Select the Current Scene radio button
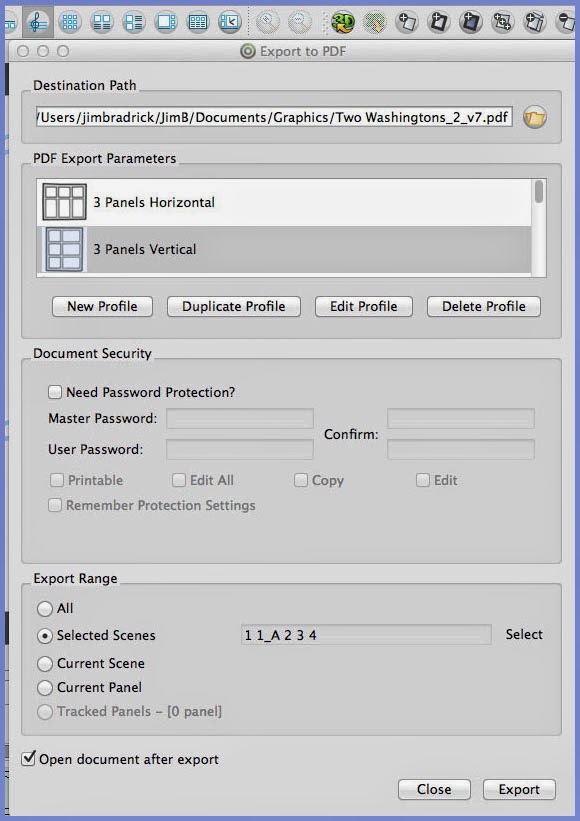Screen dimensions: 580x821 [x=45, y=663]
